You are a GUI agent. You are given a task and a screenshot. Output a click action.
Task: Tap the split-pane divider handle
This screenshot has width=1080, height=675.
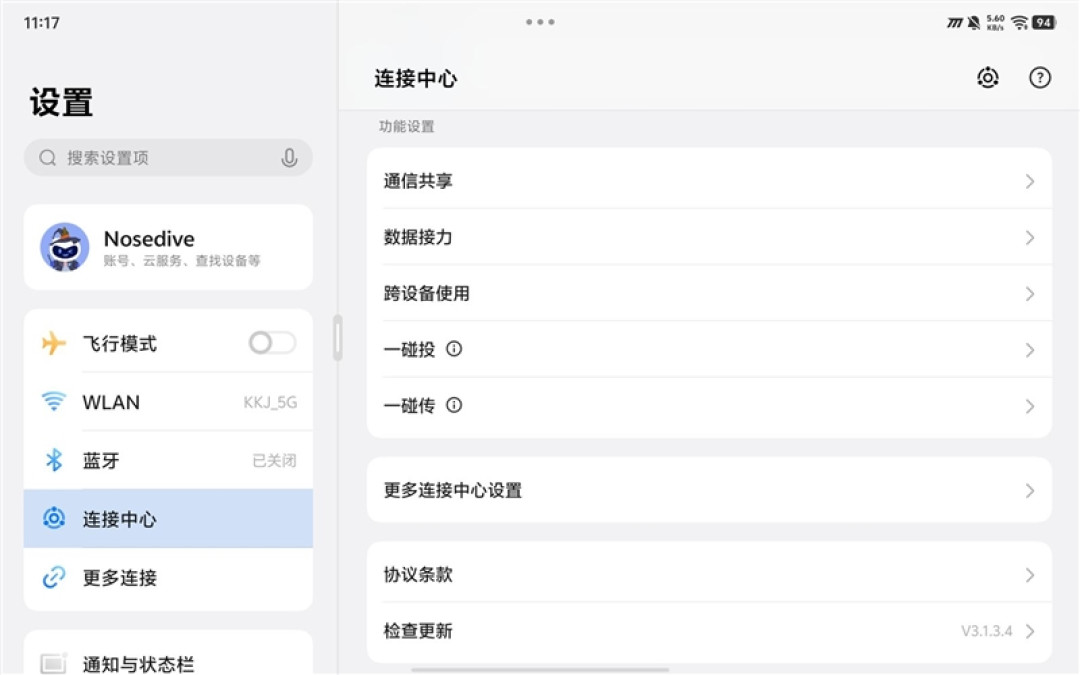(338, 338)
